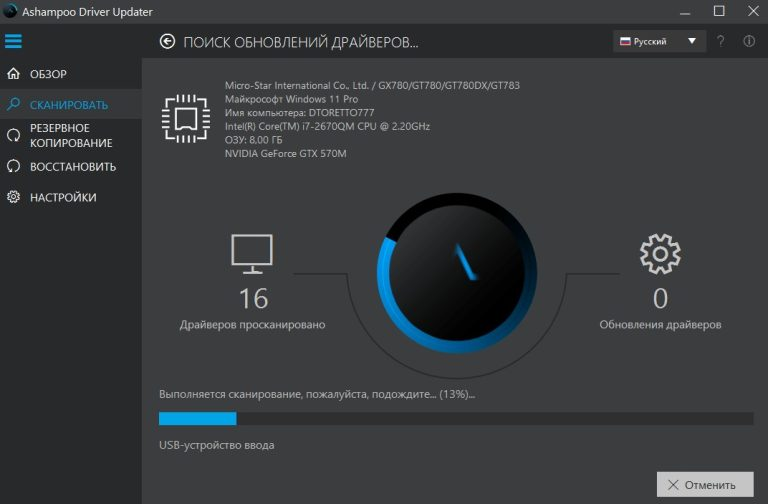
Task: Open the language selector showing Русский
Action: pos(659,41)
